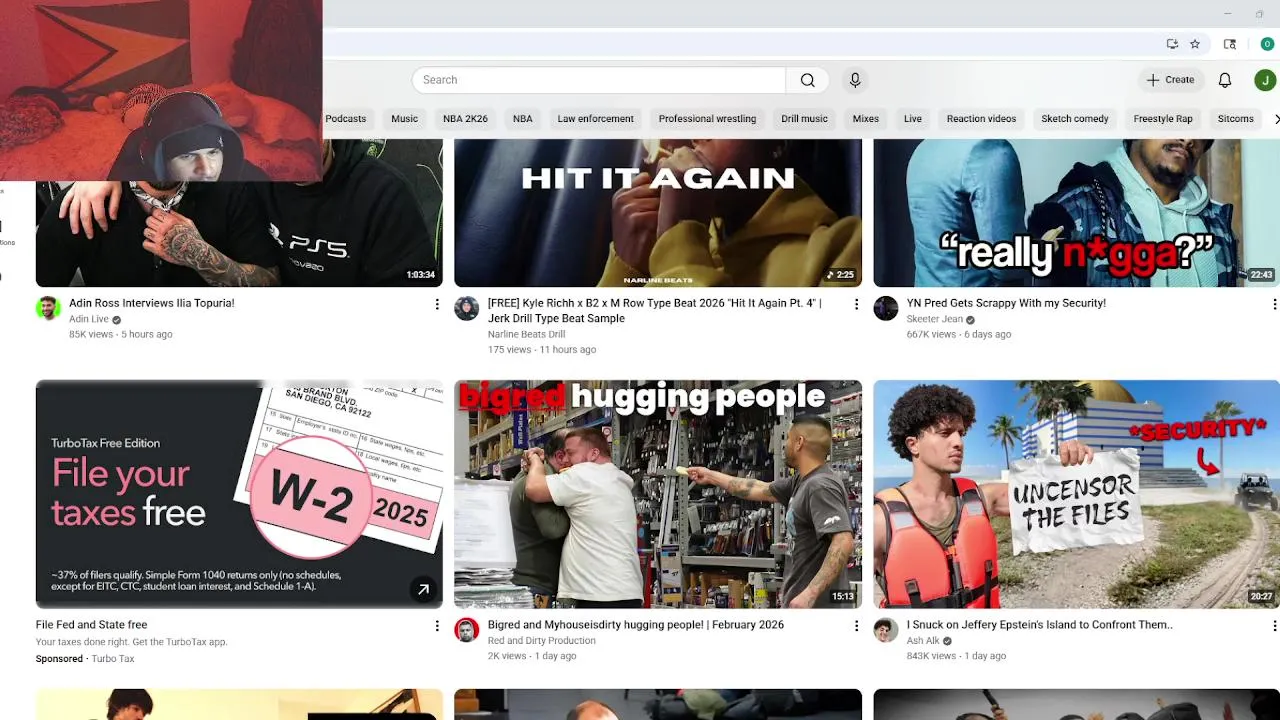Screen dimensions: 1280x720
Task: Click the external link arrow on TurboTax ad
Action: point(423,590)
